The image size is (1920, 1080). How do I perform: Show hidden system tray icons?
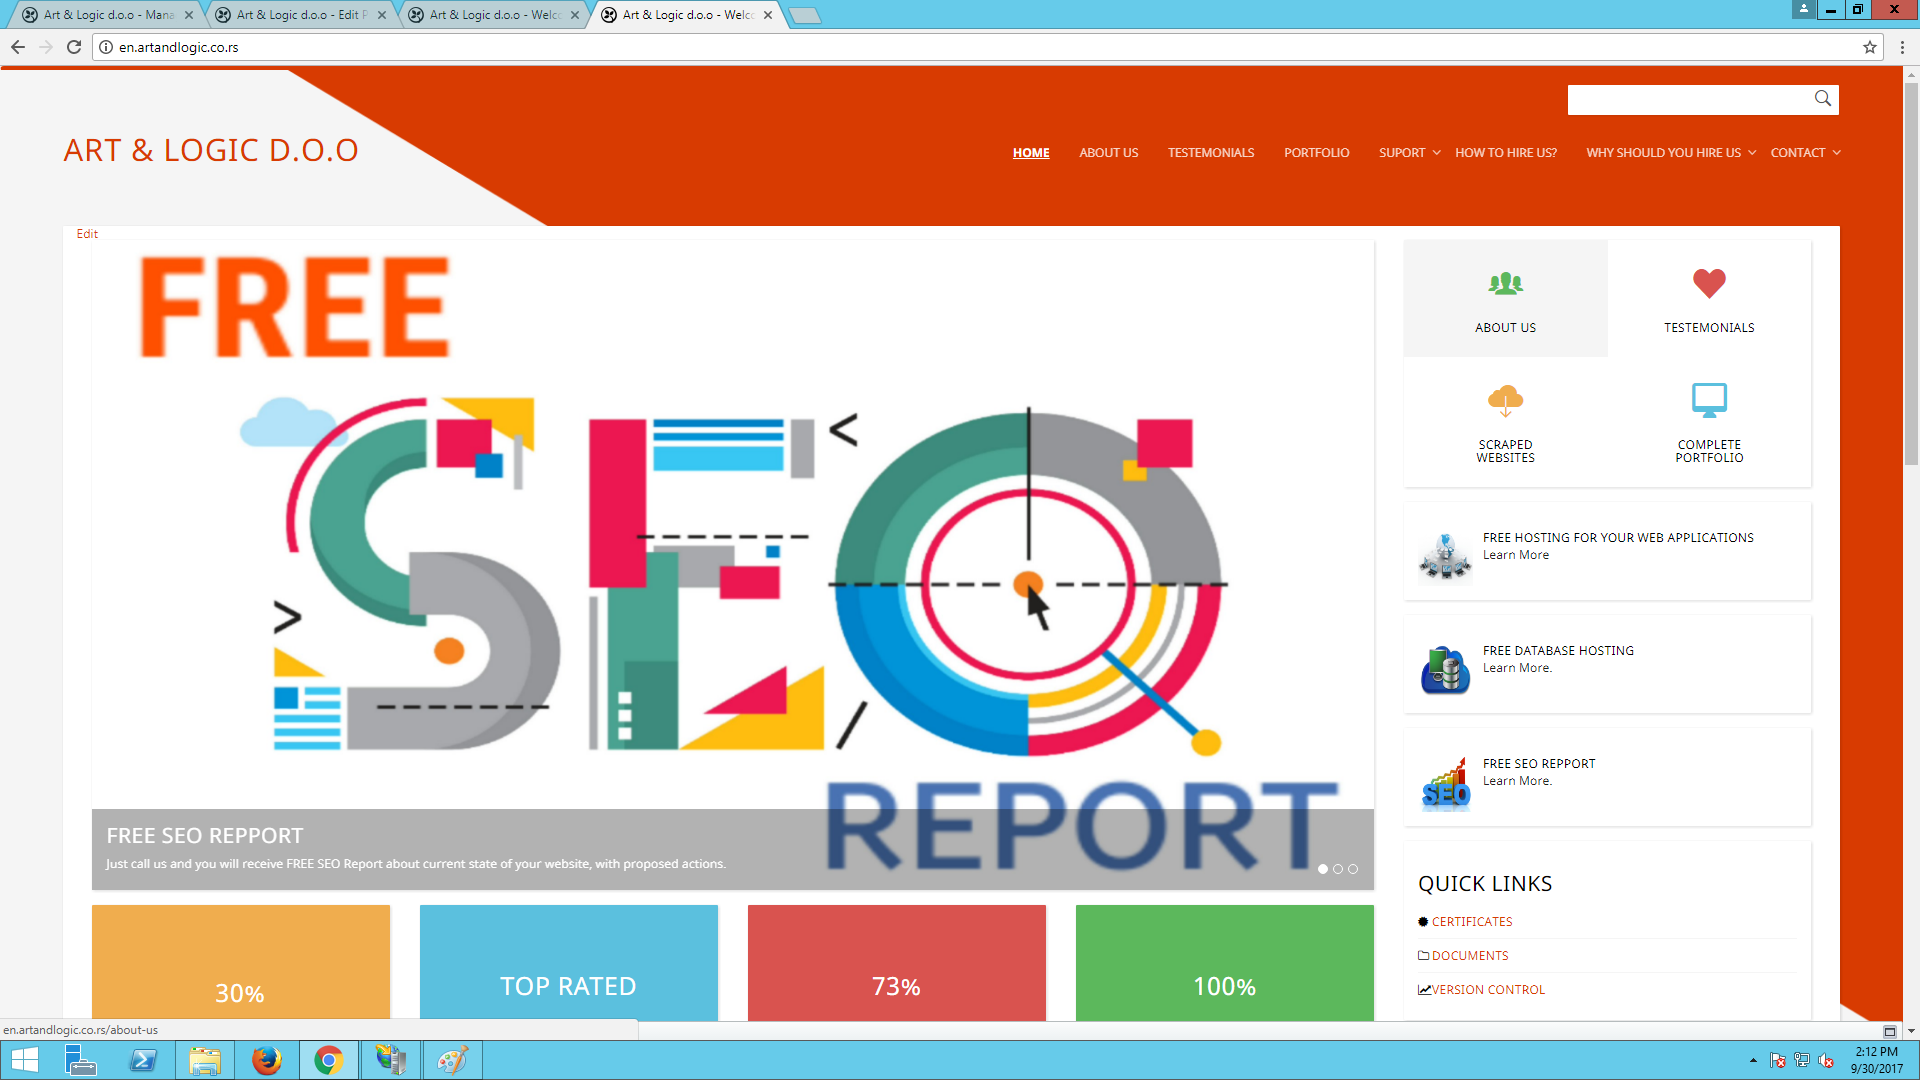[x=1753, y=1060]
